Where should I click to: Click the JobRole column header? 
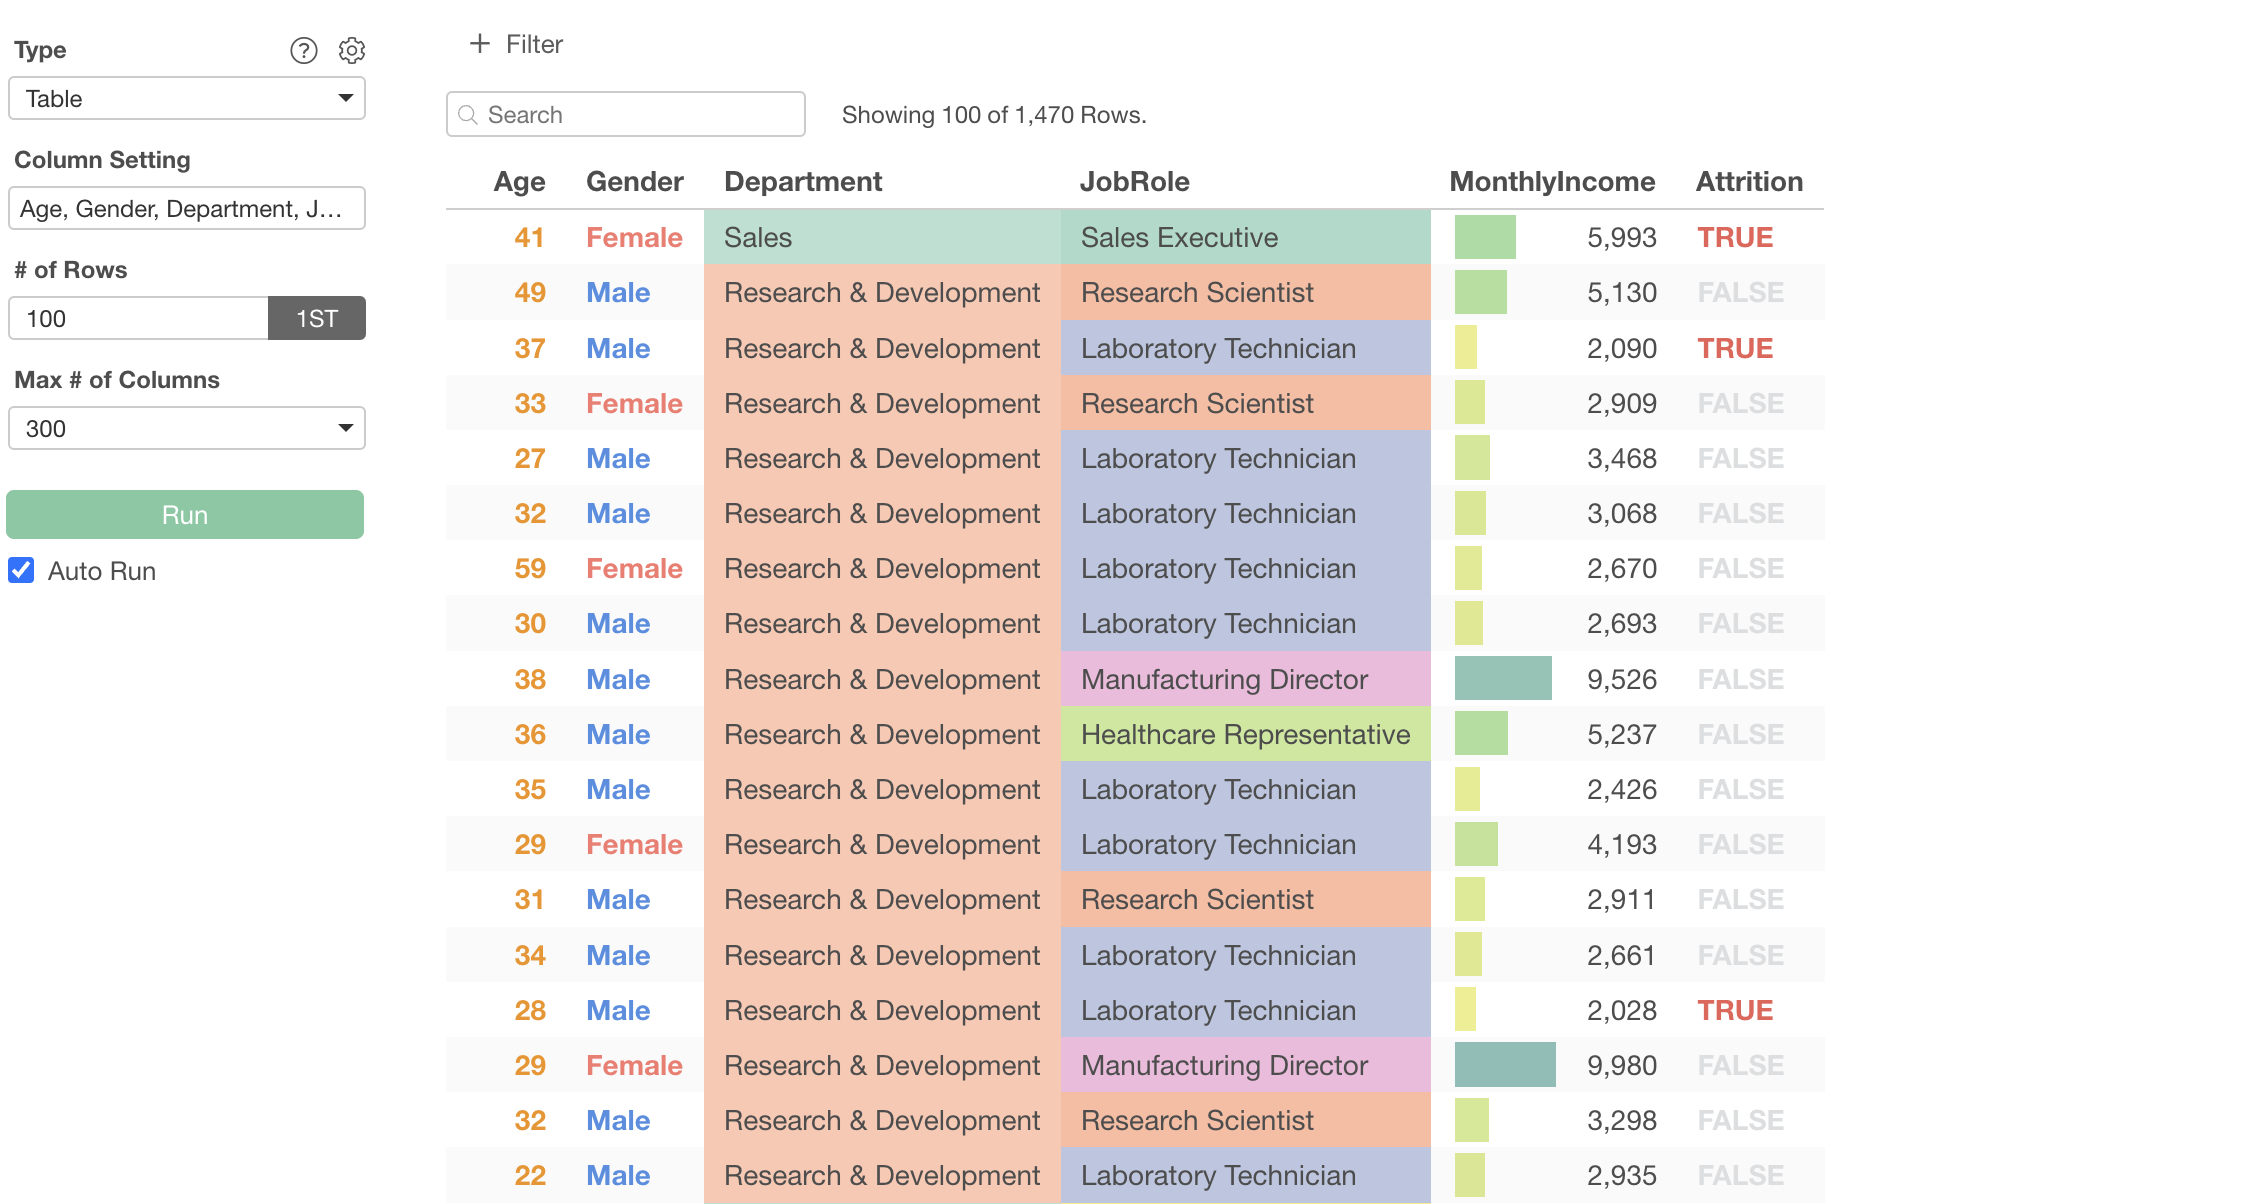(x=1134, y=182)
